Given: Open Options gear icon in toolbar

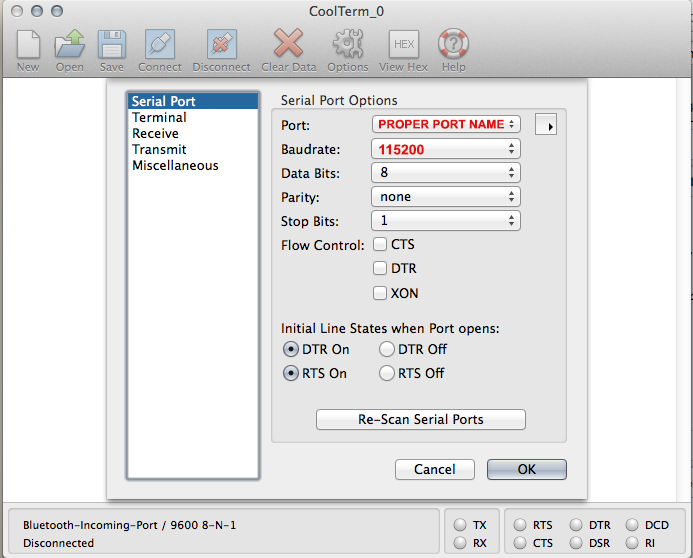Looking at the screenshot, I should [x=348, y=44].
